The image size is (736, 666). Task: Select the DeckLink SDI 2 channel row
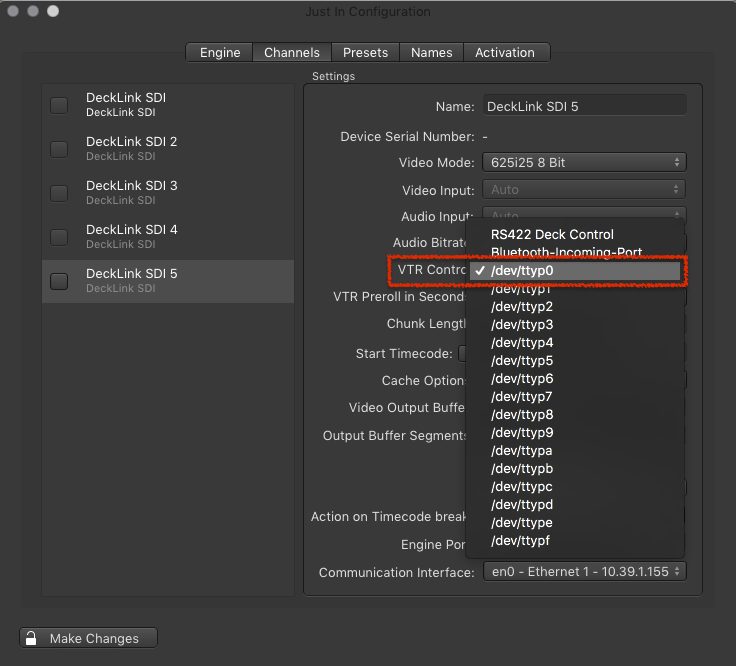168,149
